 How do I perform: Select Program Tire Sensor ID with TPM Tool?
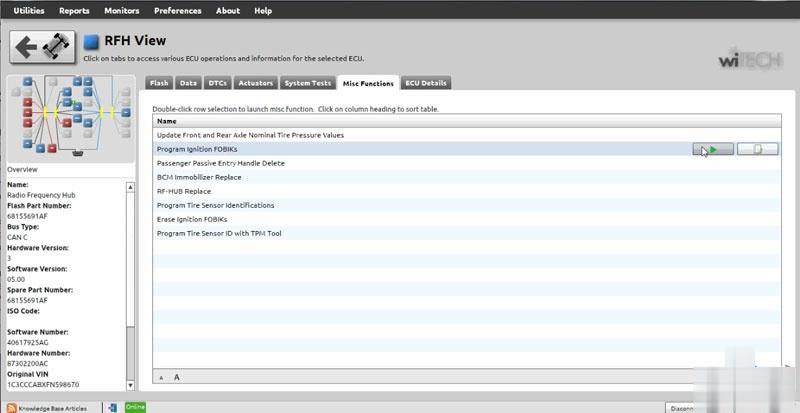(466, 233)
